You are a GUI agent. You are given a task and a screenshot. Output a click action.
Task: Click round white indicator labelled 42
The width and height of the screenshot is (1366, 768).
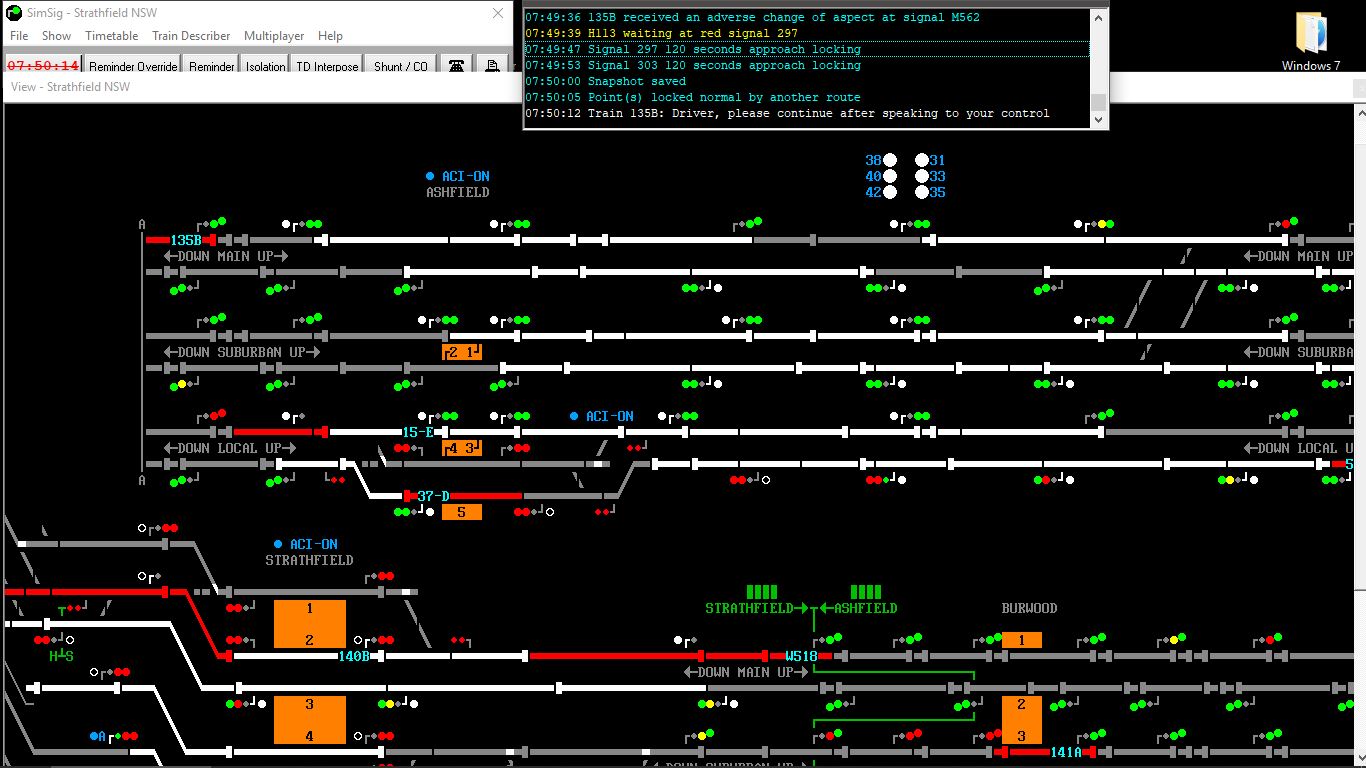[x=890, y=192]
